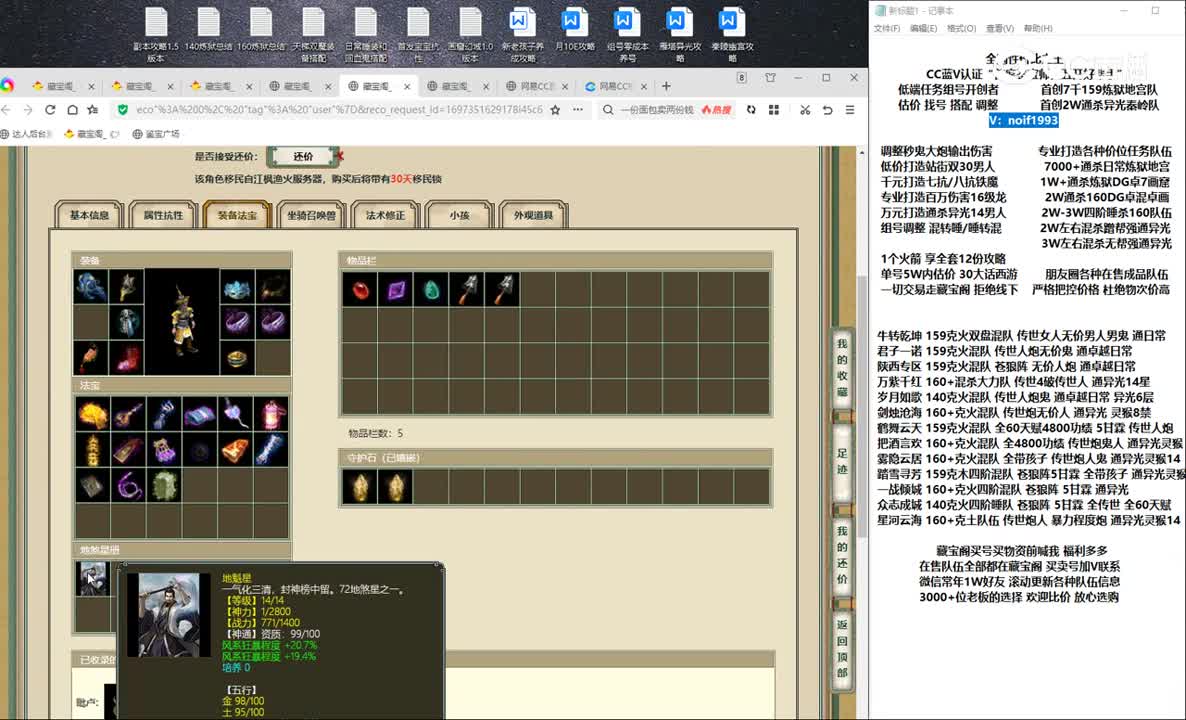This screenshot has height=720, width=1186.
Task: Open Notepad 编辑(E) menu
Action: click(x=924, y=29)
